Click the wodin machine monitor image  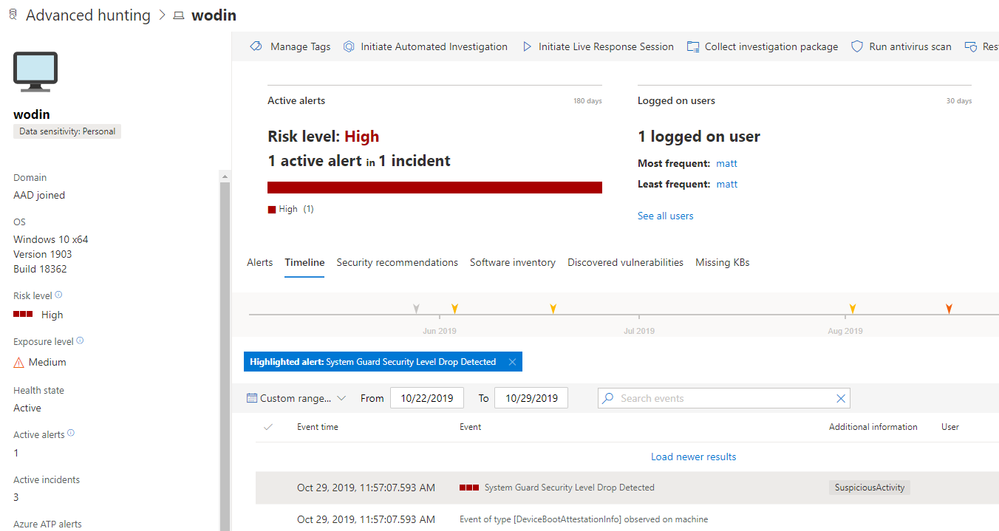point(35,71)
